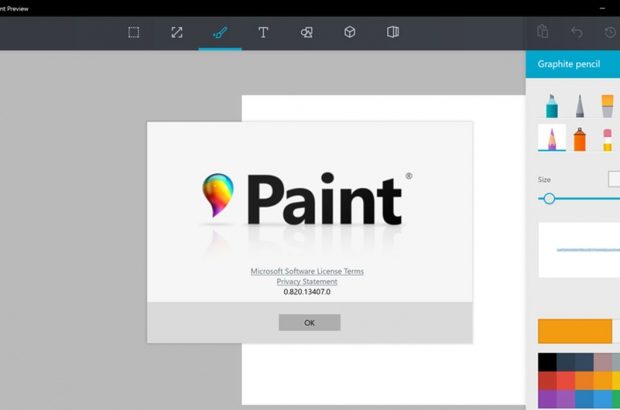Open the Brushes tool in the toolbar
This screenshot has height=410, width=620.
[220, 32]
